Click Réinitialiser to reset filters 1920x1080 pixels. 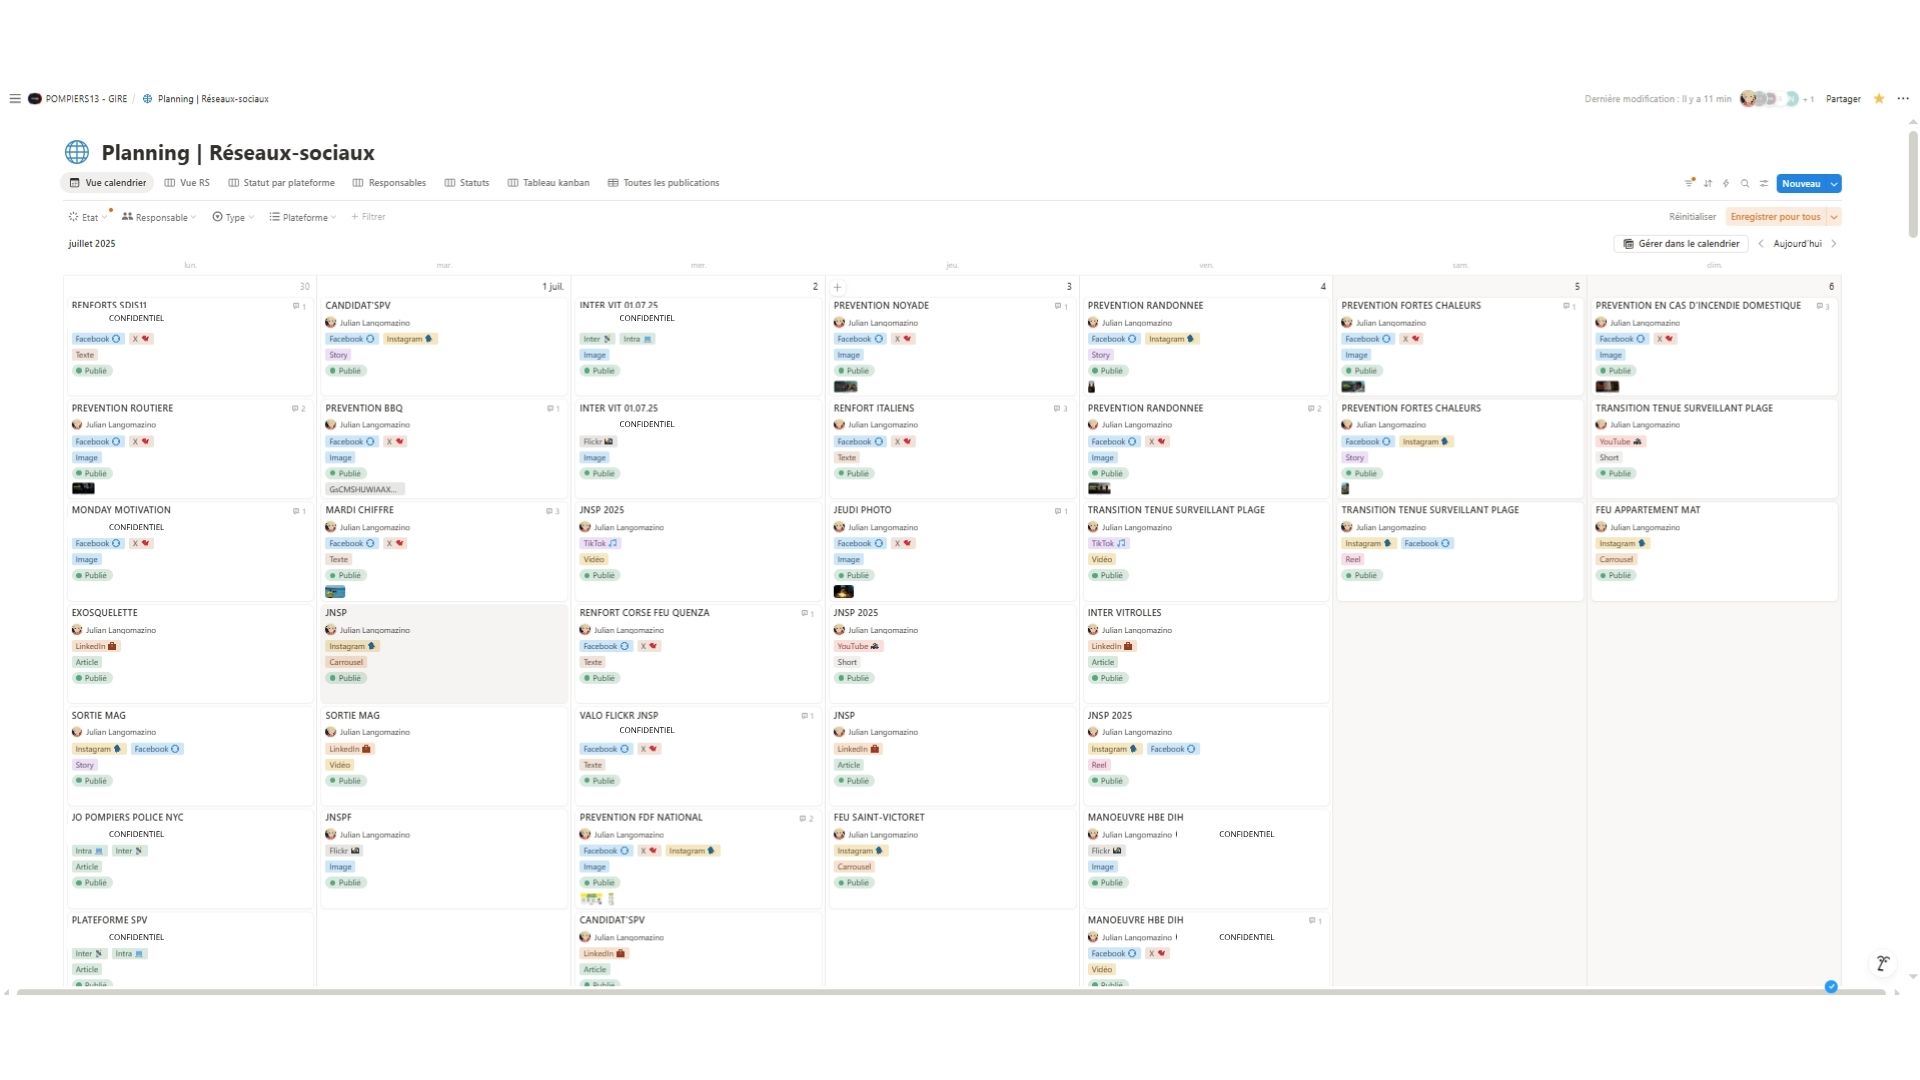(1692, 217)
